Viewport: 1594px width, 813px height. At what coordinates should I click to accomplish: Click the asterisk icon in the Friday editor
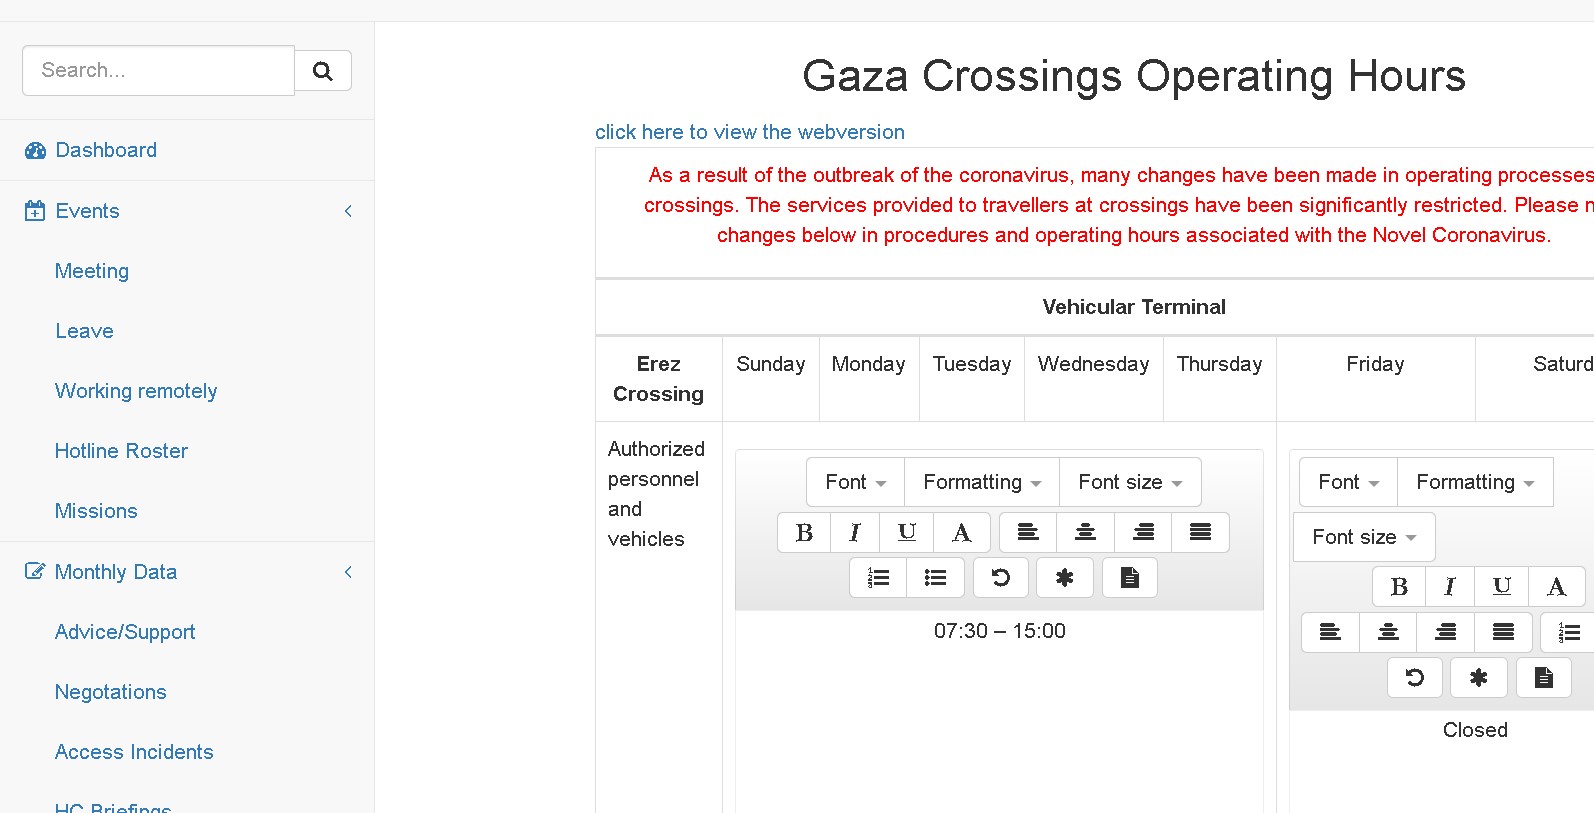[1478, 678]
